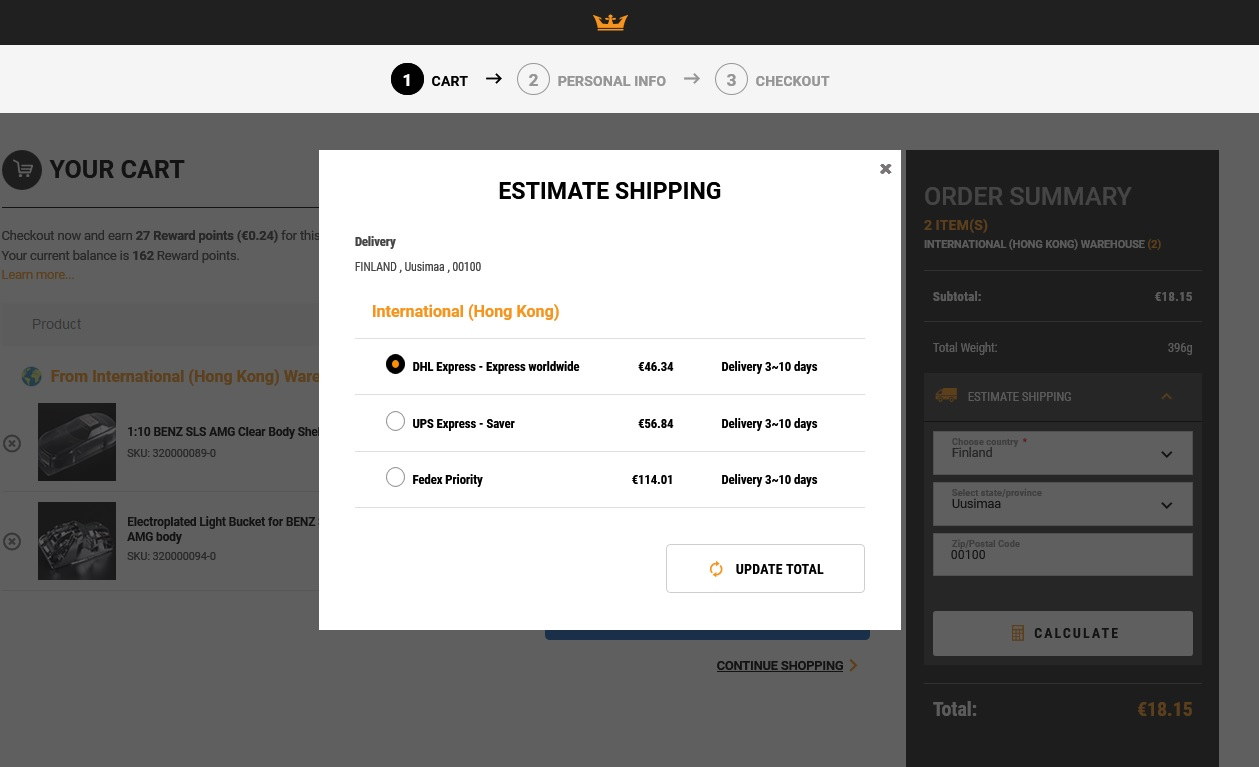1259x767 pixels.
Task: Click the Subtotal amount €18.15
Action: point(1173,297)
